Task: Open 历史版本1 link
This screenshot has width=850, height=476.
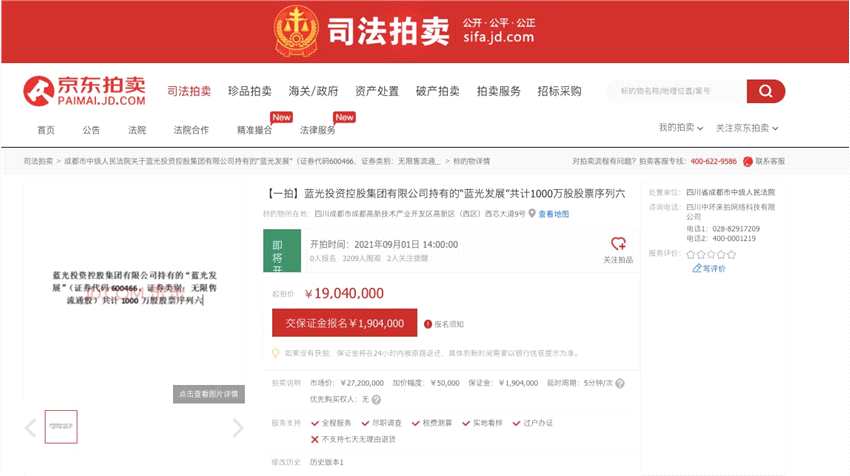Action: pos(326,462)
